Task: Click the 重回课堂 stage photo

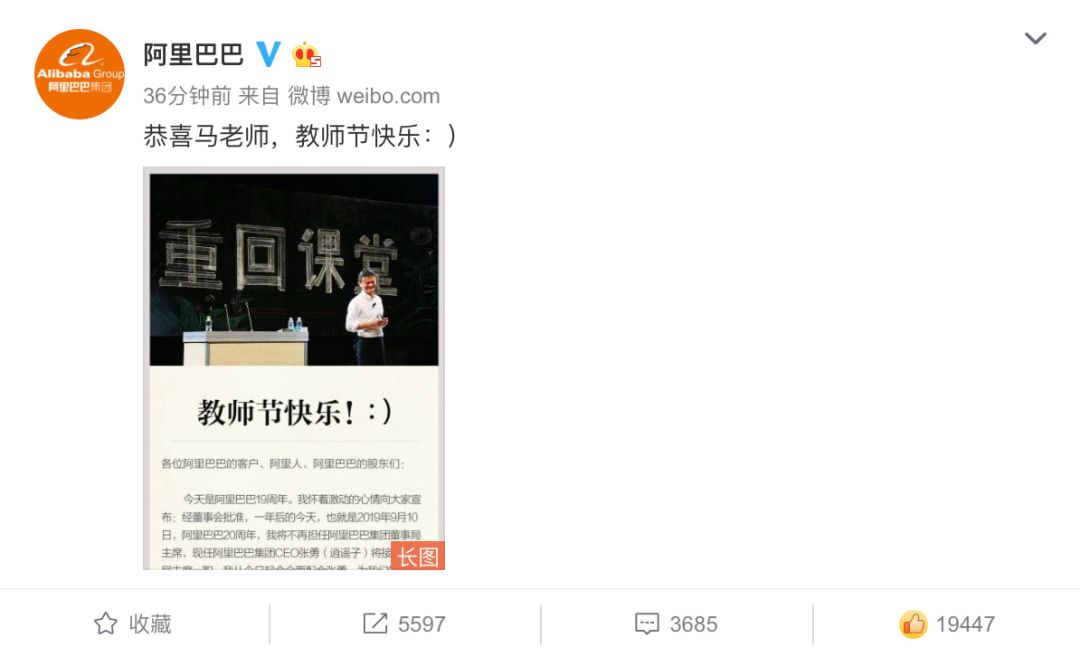Action: (x=294, y=270)
